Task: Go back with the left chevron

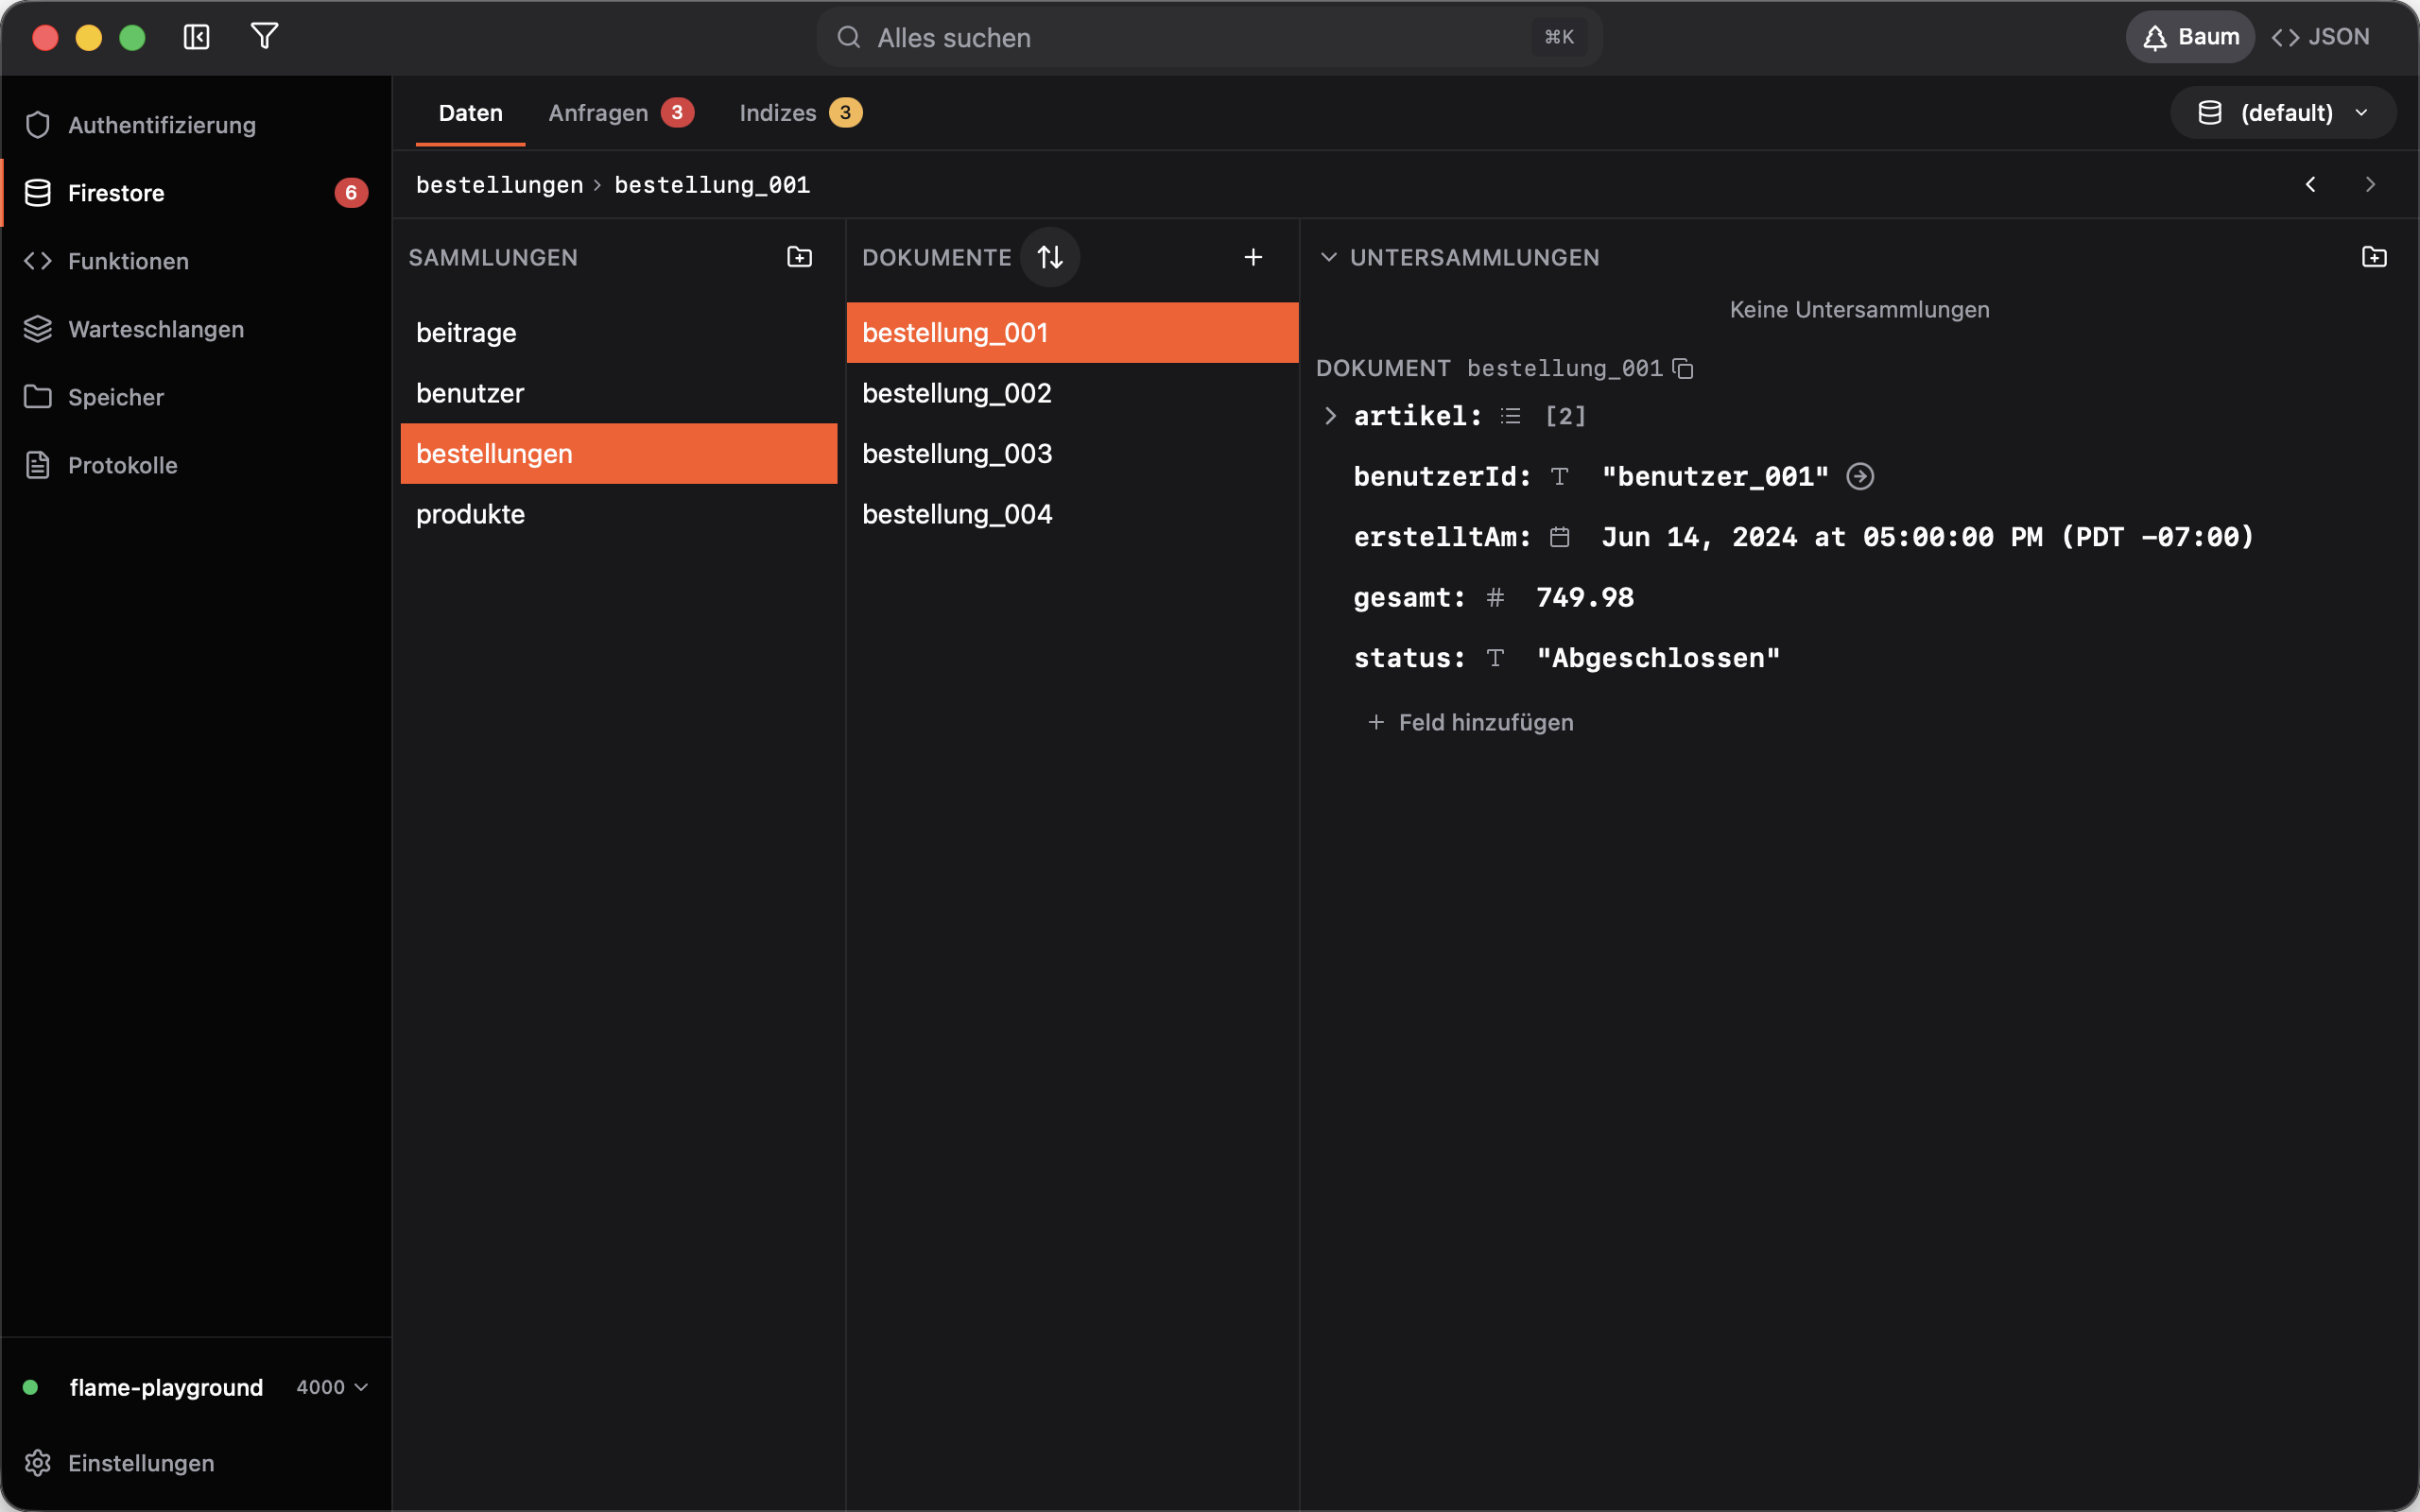Action: (x=2310, y=185)
